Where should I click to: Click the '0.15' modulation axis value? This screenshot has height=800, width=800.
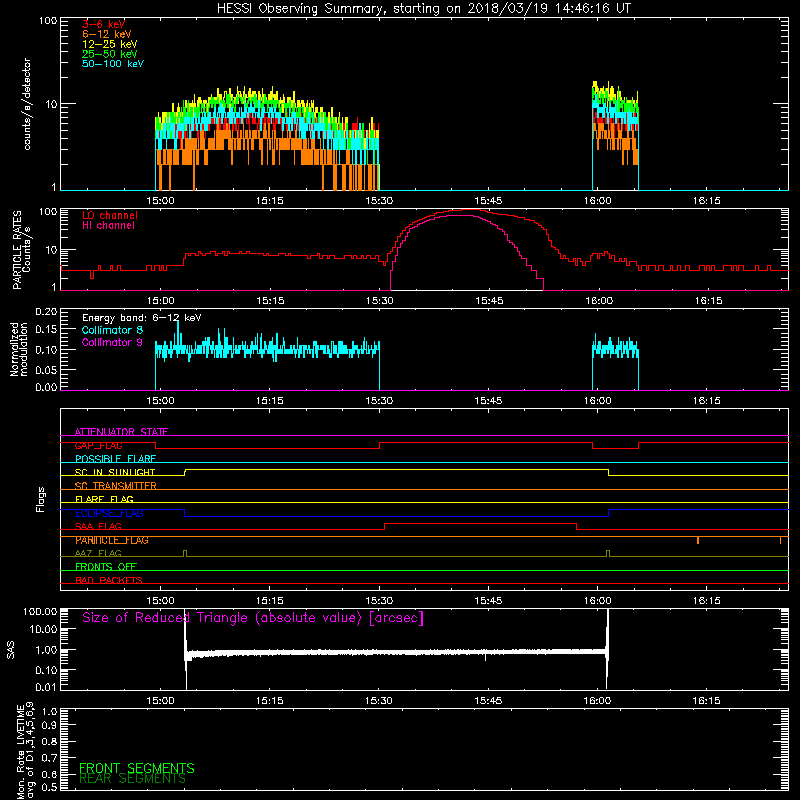point(46,330)
